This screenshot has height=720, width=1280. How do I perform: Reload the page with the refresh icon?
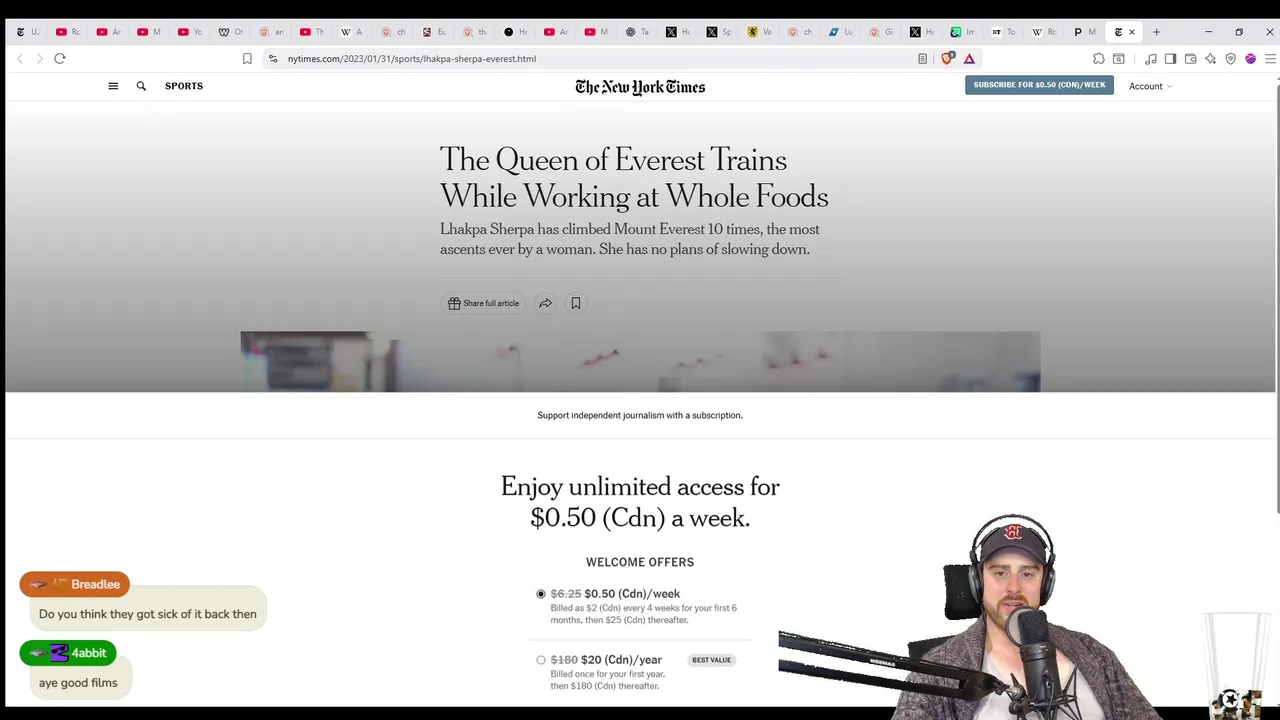point(60,59)
